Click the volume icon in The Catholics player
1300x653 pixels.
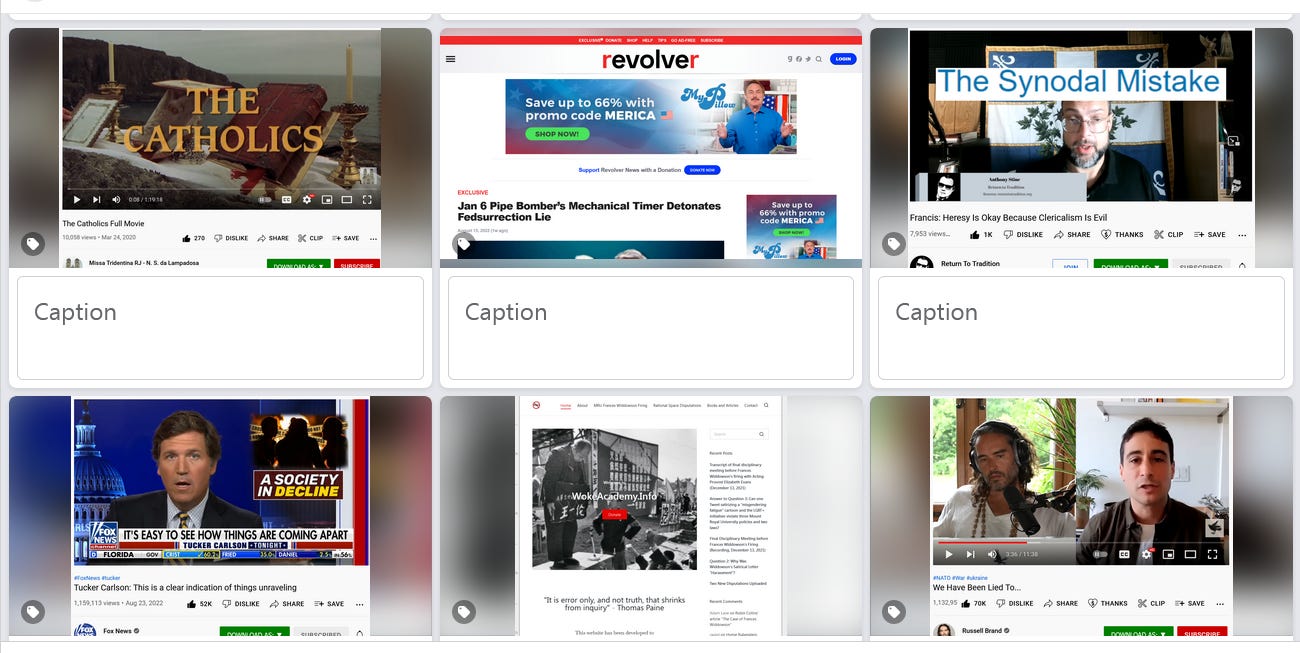click(x=116, y=199)
